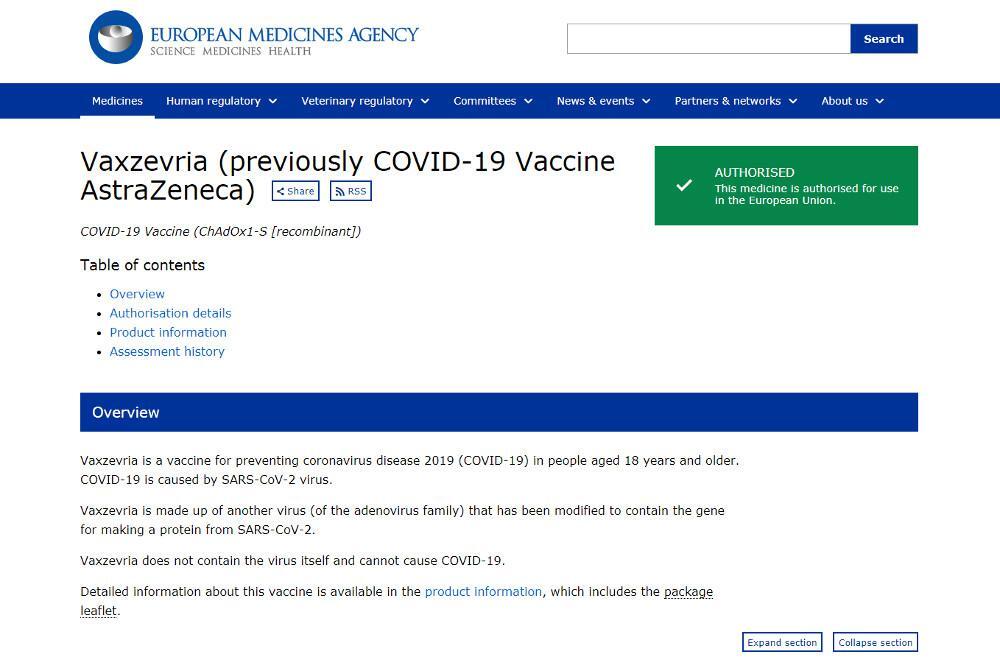Viewport: 1000px width, 660px height.
Task: Open the About us dropdown
Action: pyautogui.click(x=852, y=101)
